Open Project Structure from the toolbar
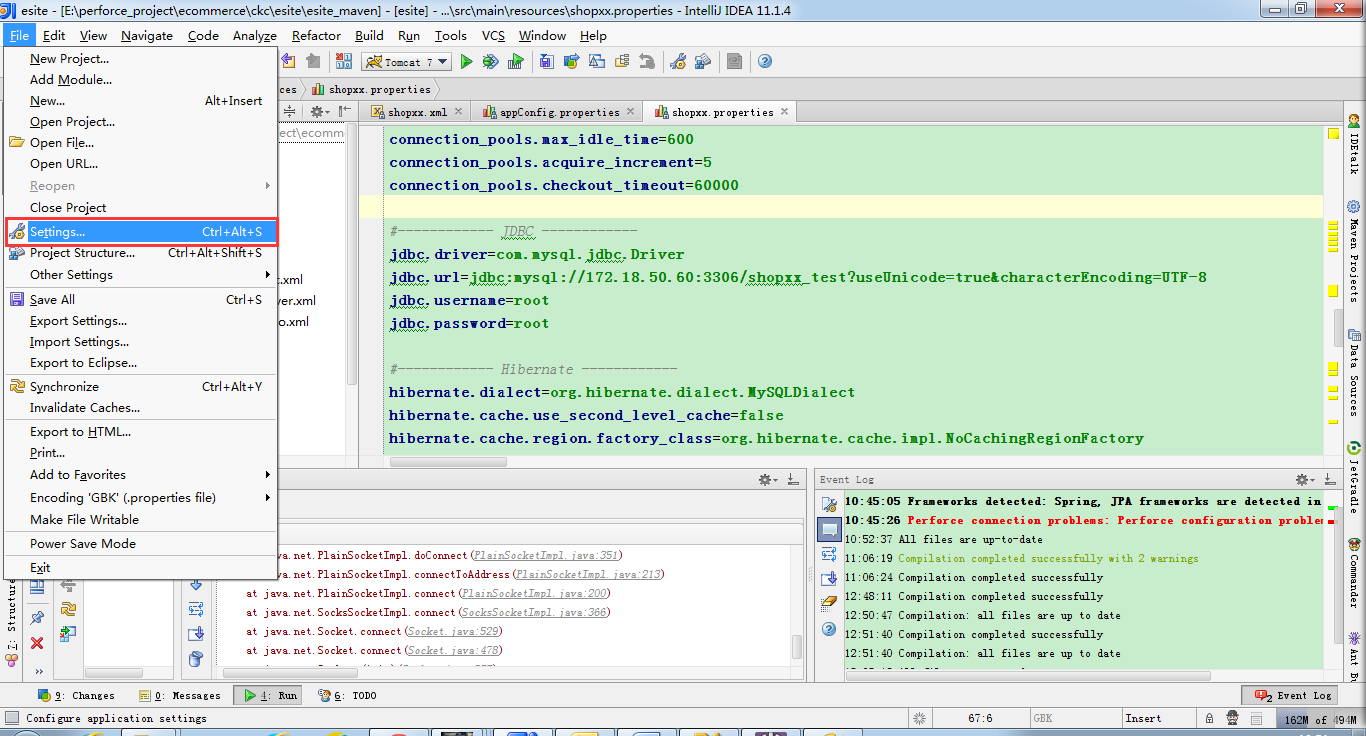 (x=703, y=62)
